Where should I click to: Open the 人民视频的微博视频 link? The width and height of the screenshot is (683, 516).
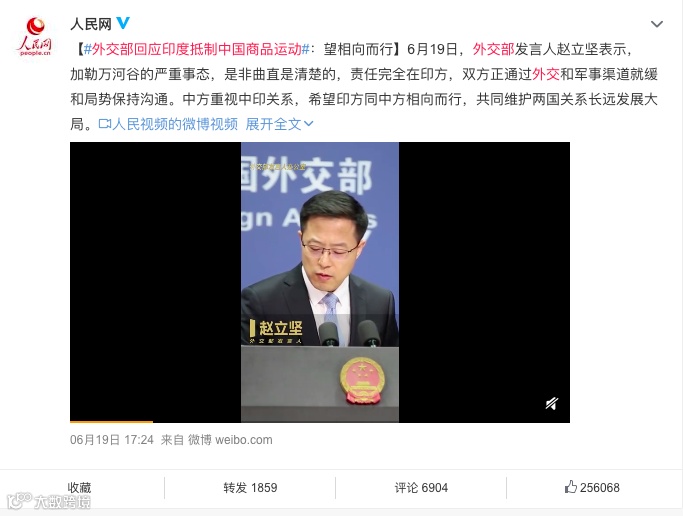point(175,125)
